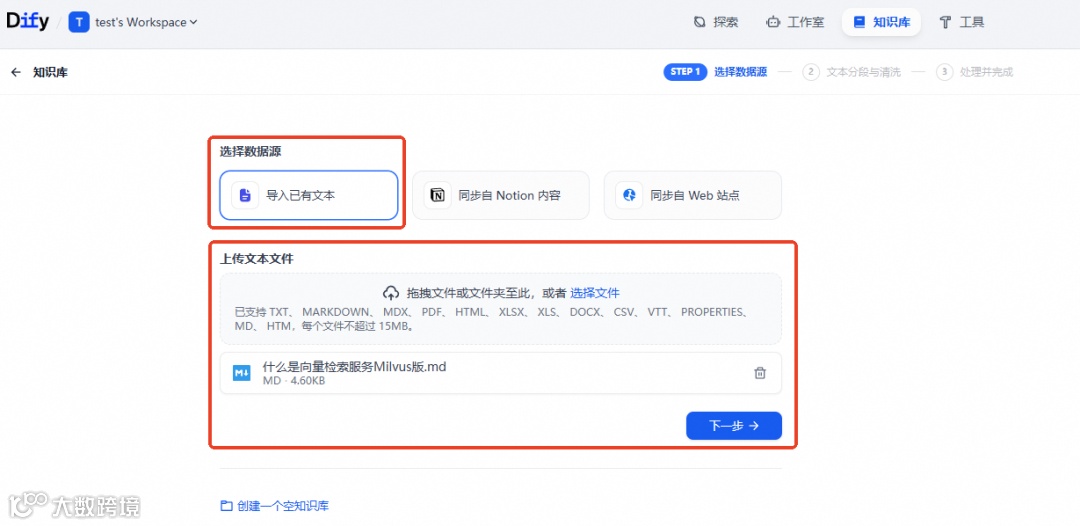Screen dimensions: 1080x526
Task: Click the Notion logo icon
Action: 437,196
